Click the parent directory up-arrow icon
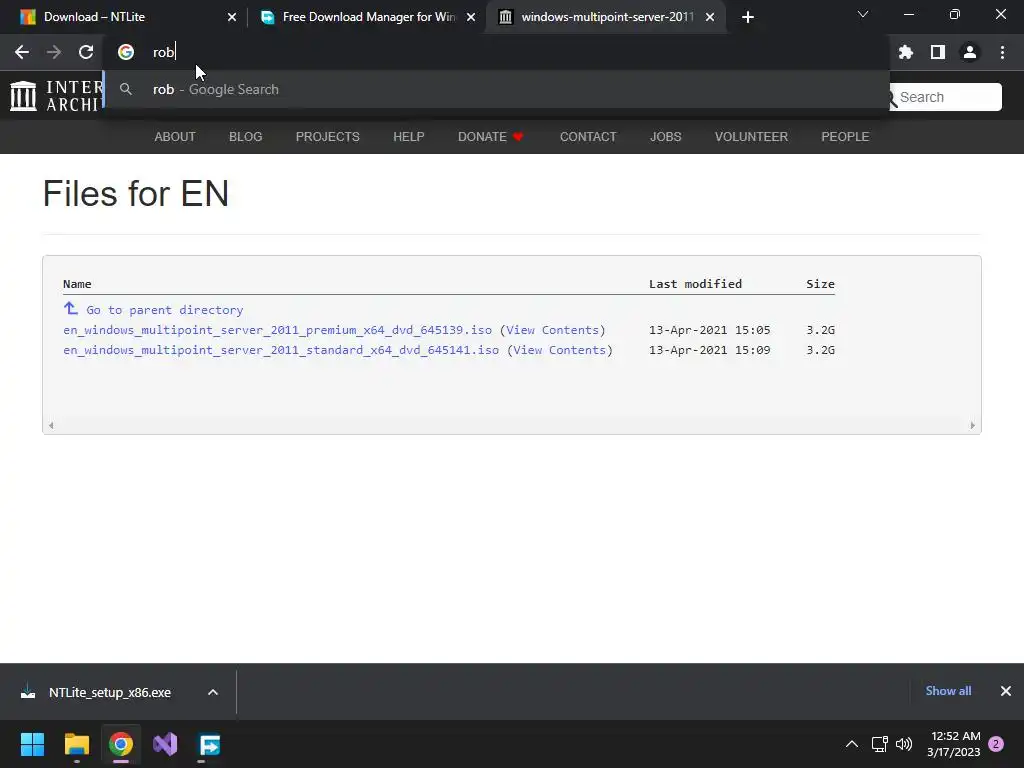Screen dimensions: 1024x768 tap(71, 308)
